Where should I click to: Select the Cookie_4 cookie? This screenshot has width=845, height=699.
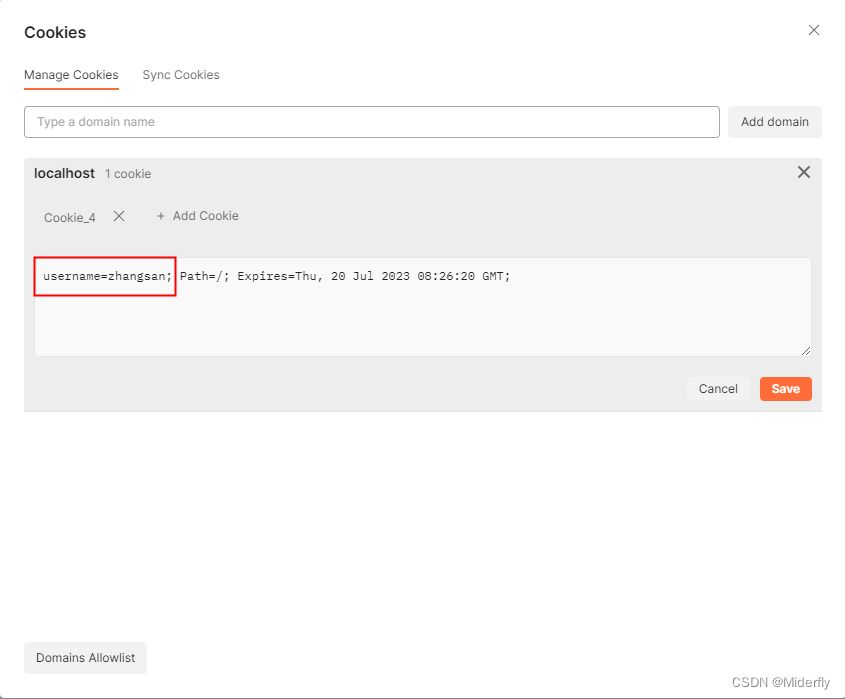(x=70, y=218)
